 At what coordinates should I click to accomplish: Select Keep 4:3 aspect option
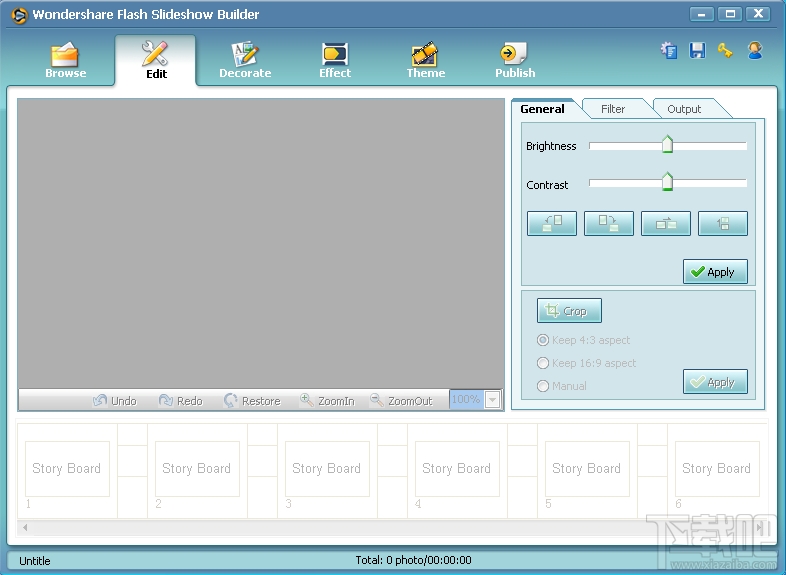click(583, 340)
